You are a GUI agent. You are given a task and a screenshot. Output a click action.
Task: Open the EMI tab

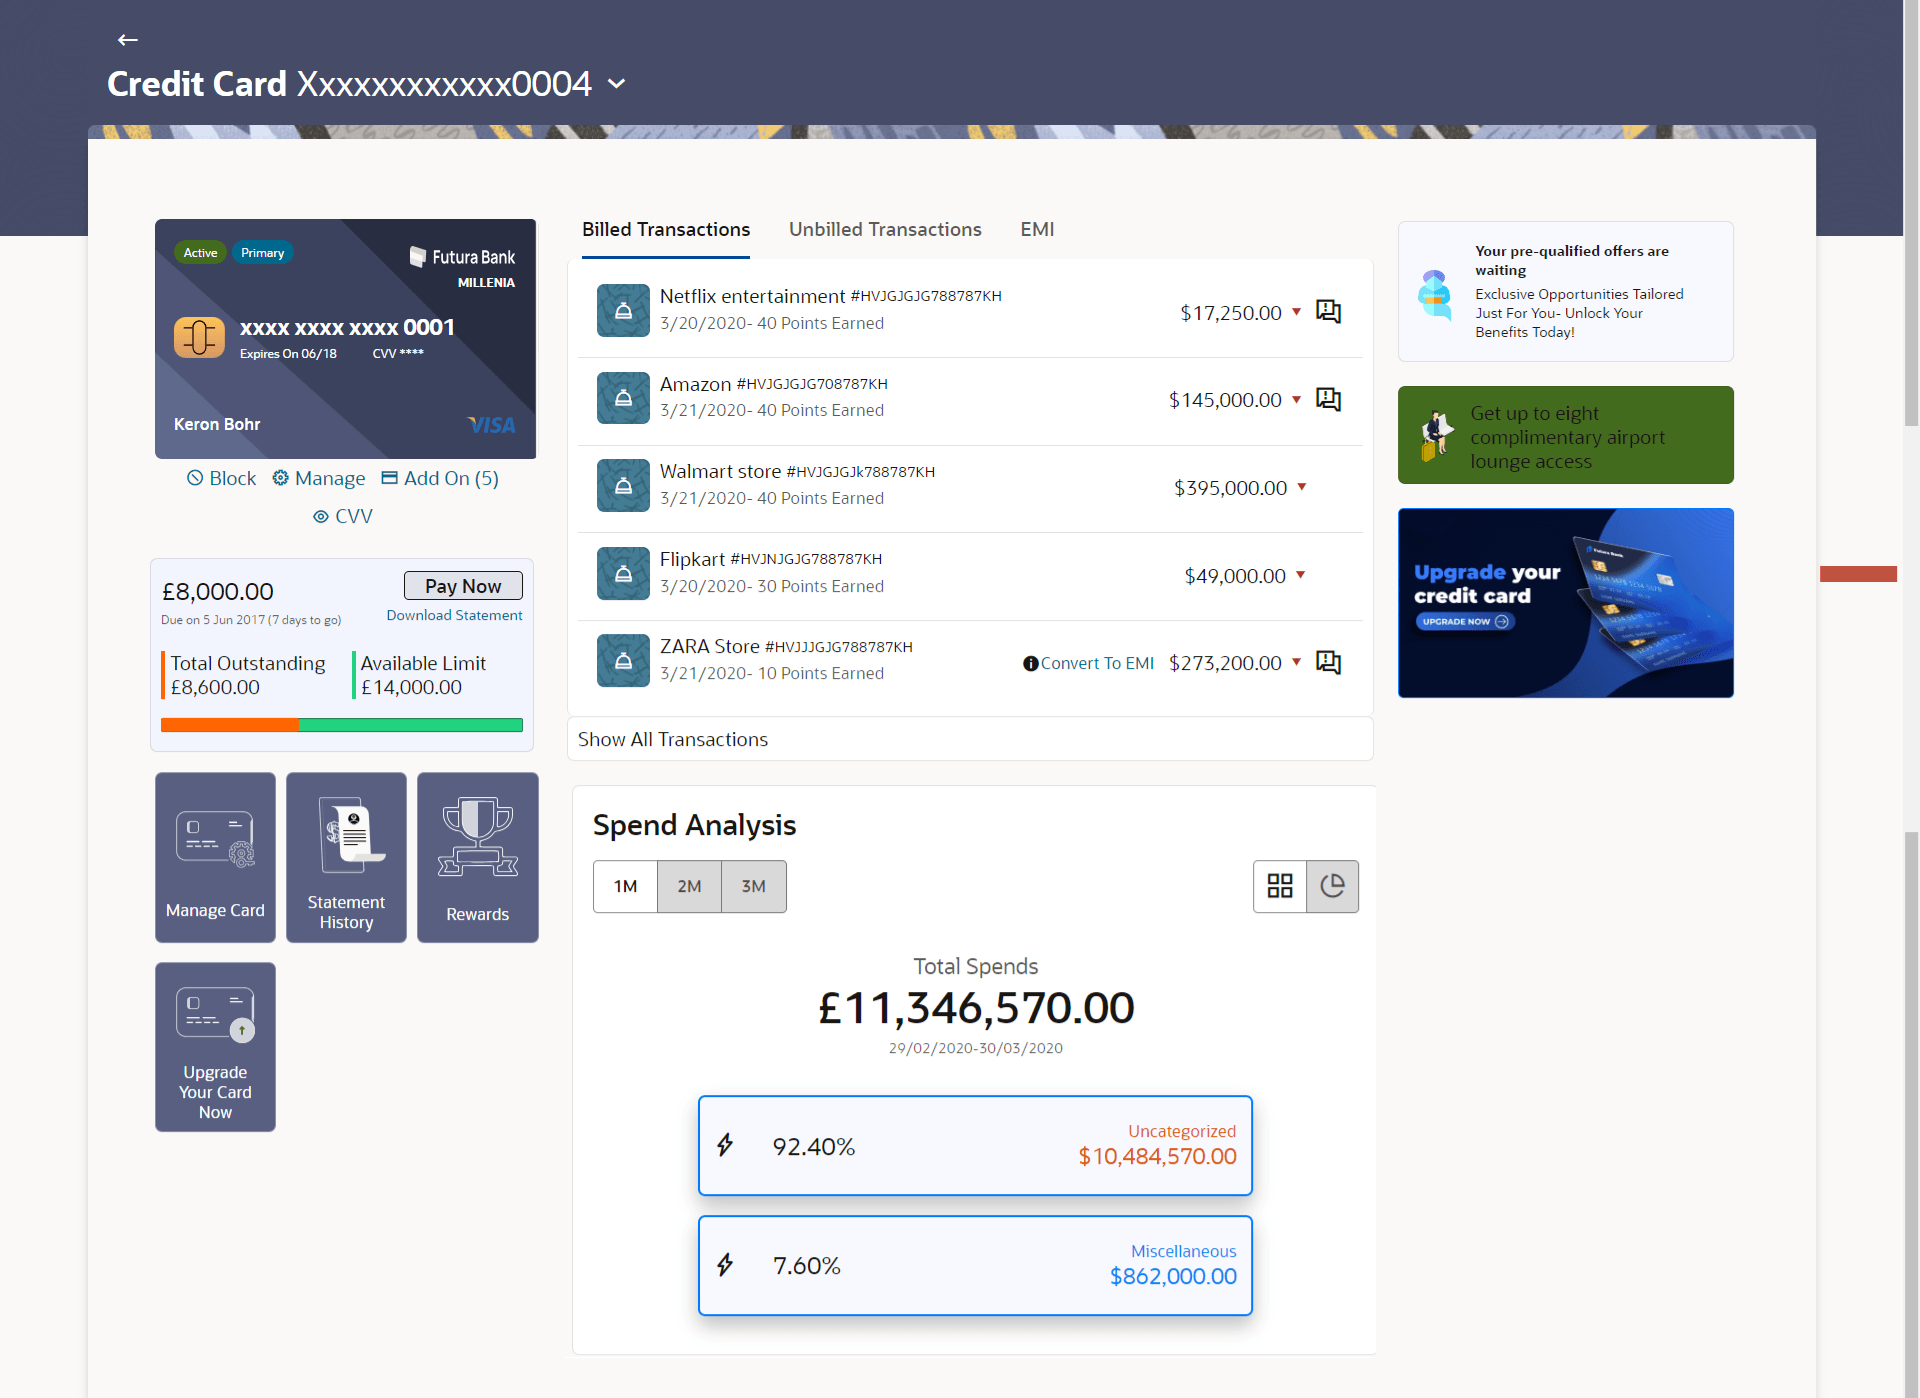[x=1037, y=229]
